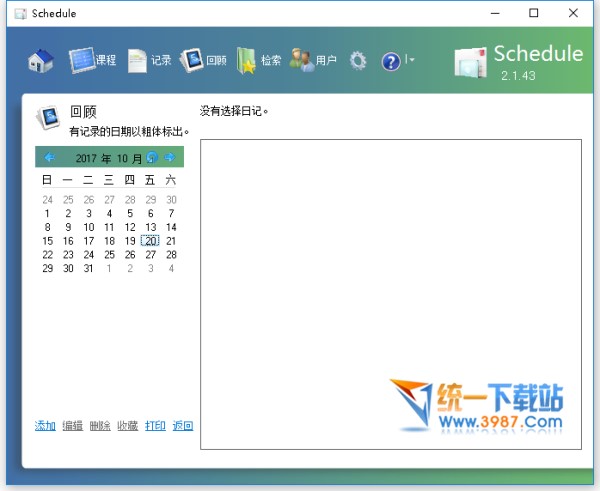Click the blue help question mark icon

tap(391, 61)
